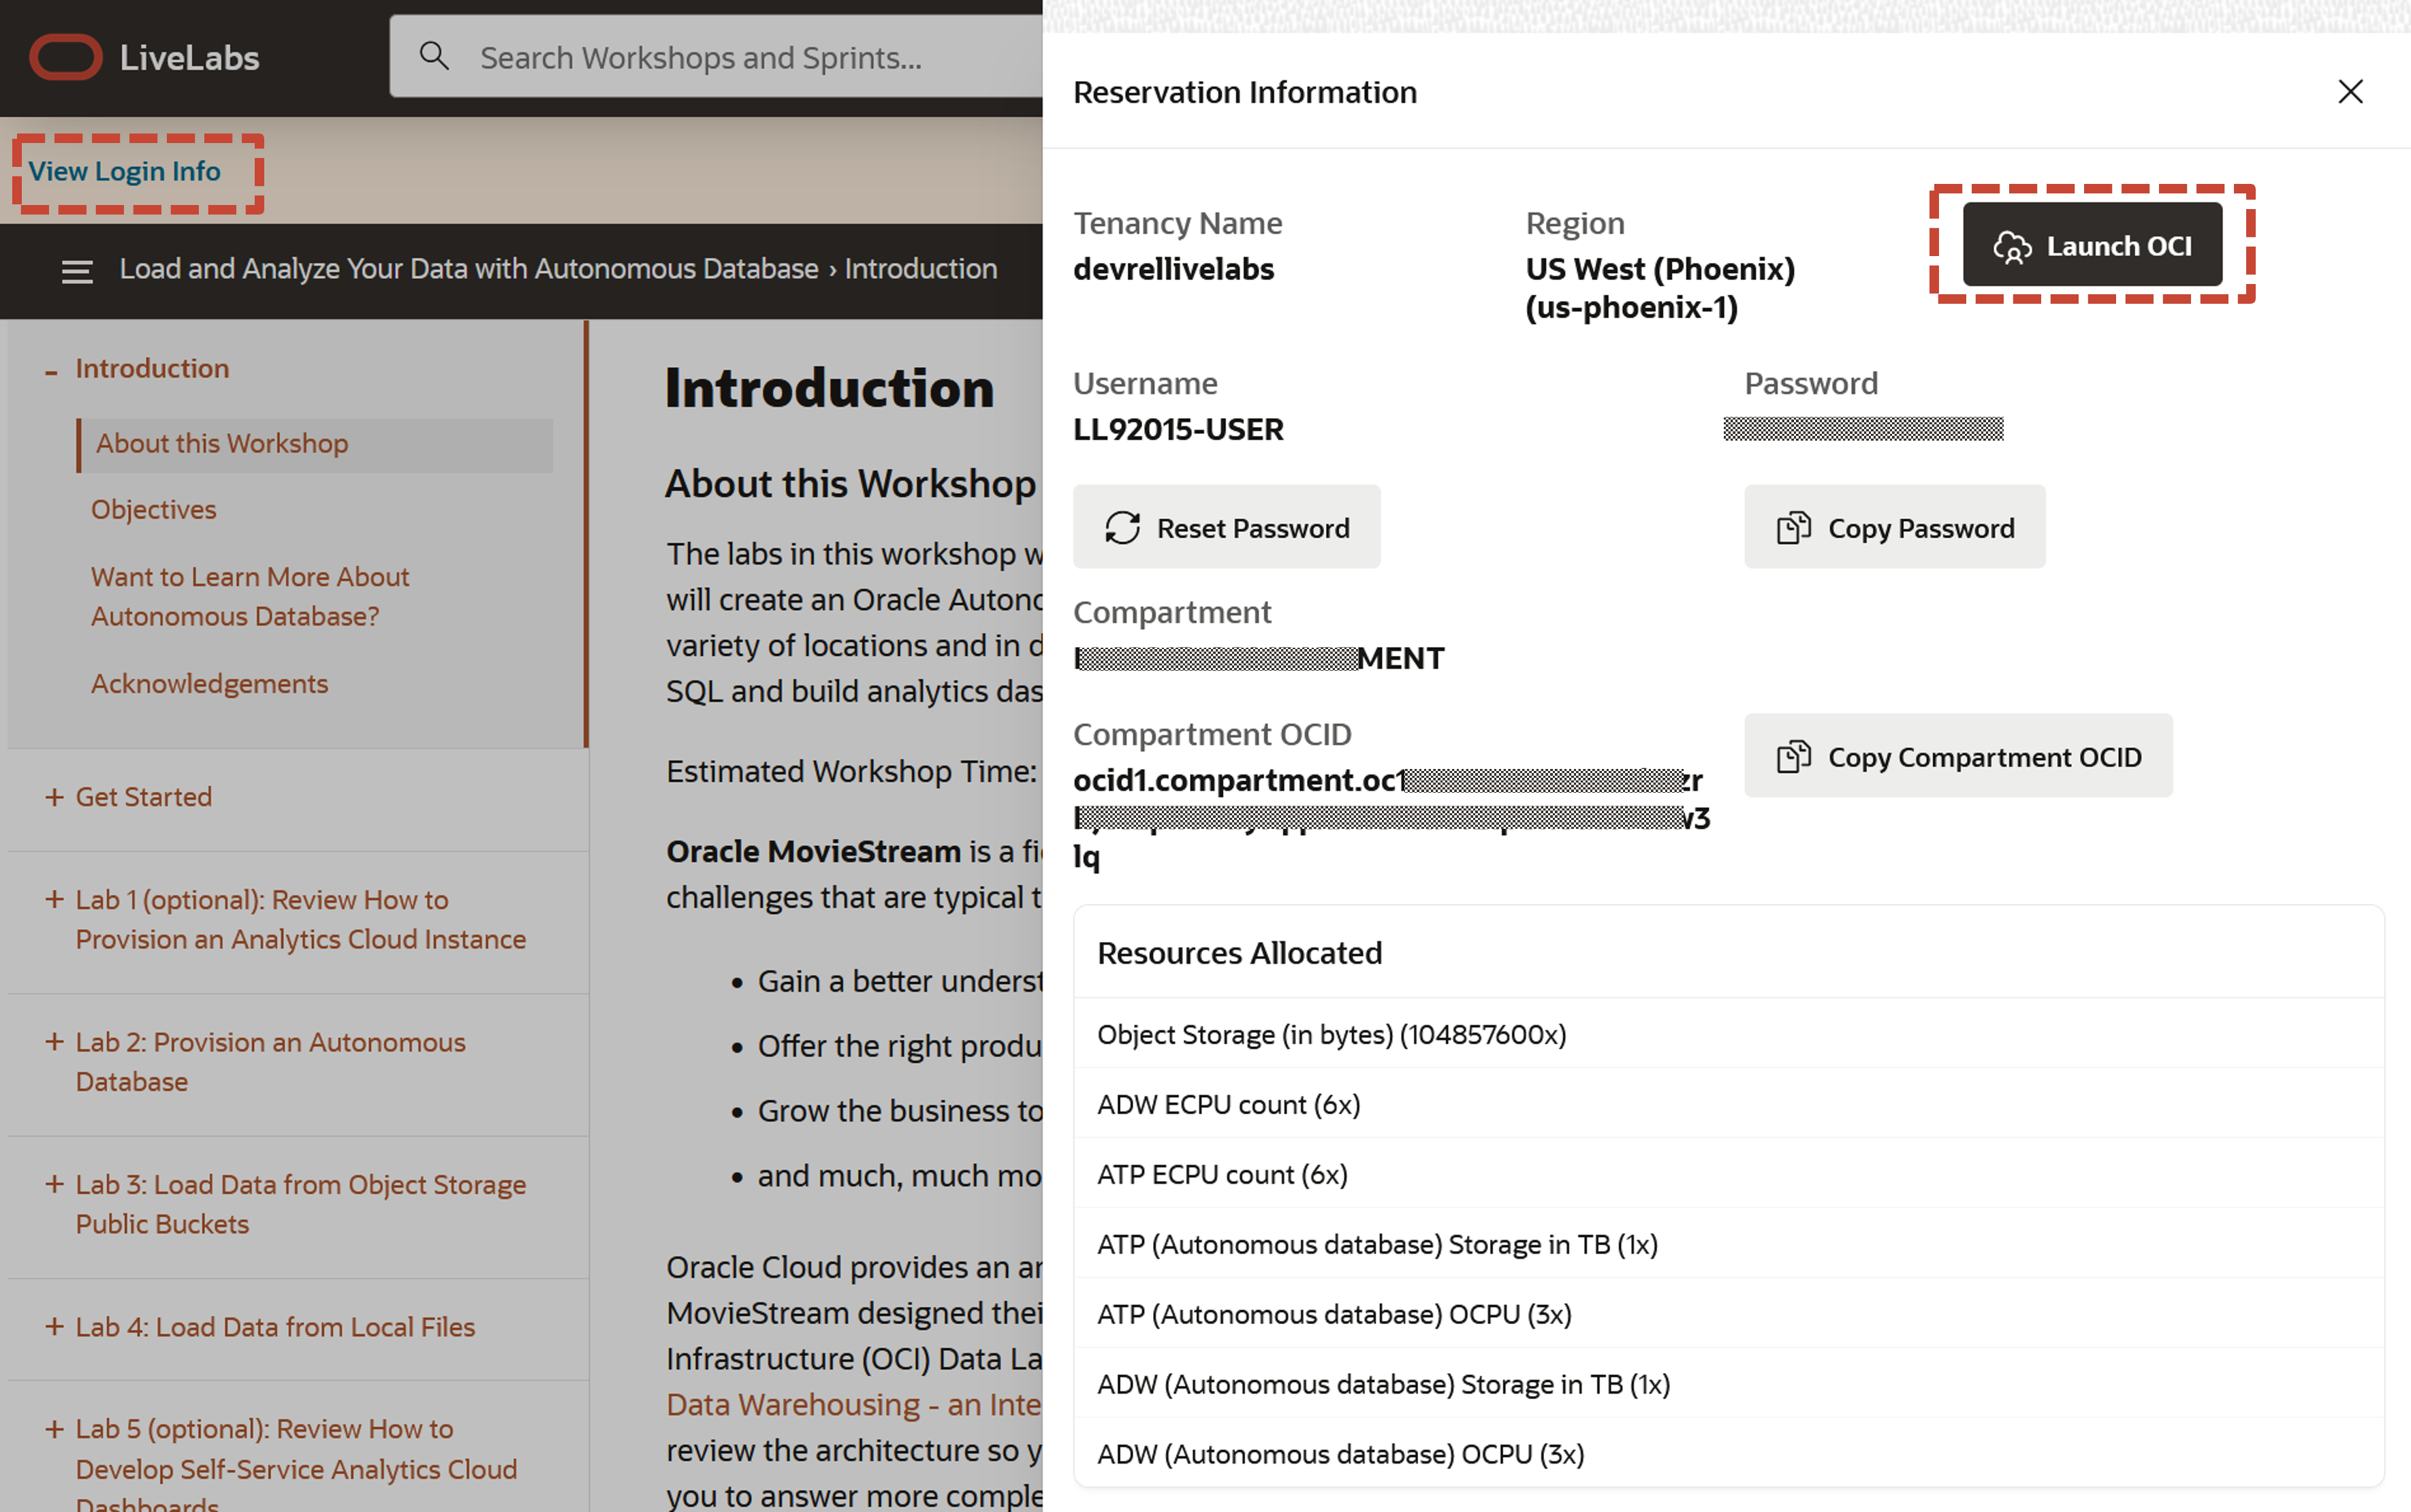
Task: Close the Reservation Information panel
Action: click(2350, 92)
